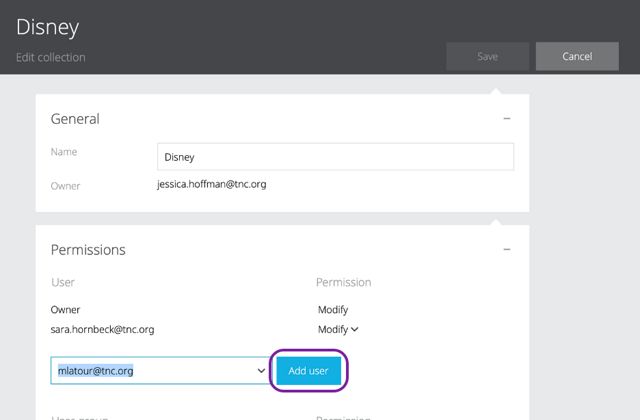Collapse the General section with minus icon

[x=506, y=119]
